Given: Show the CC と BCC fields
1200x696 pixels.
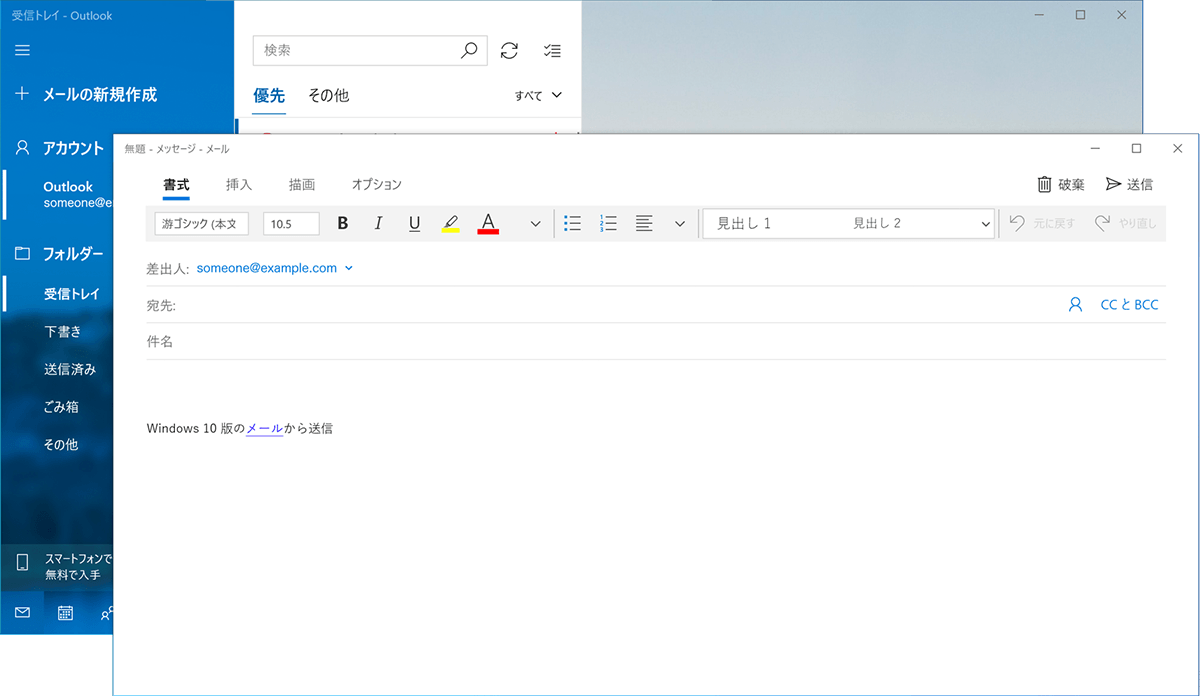Looking at the screenshot, I should (x=1129, y=305).
